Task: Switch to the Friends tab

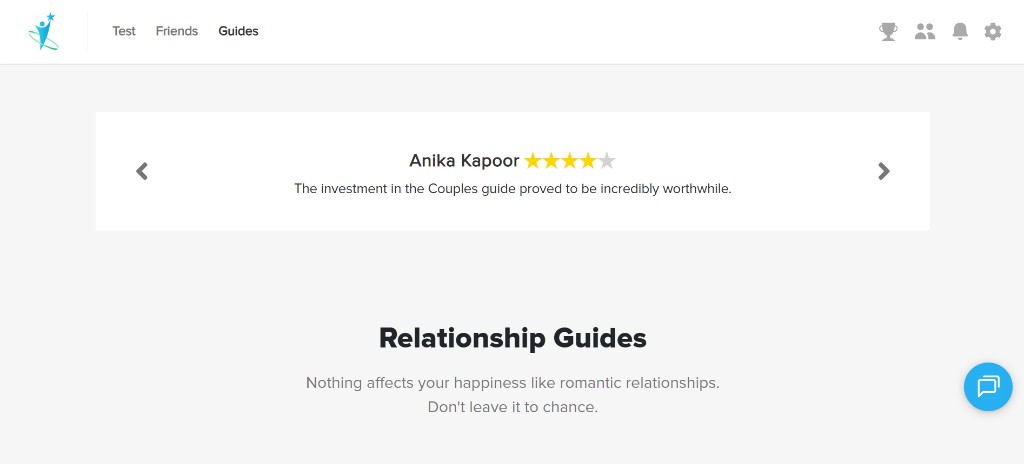Action: (x=177, y=31)
